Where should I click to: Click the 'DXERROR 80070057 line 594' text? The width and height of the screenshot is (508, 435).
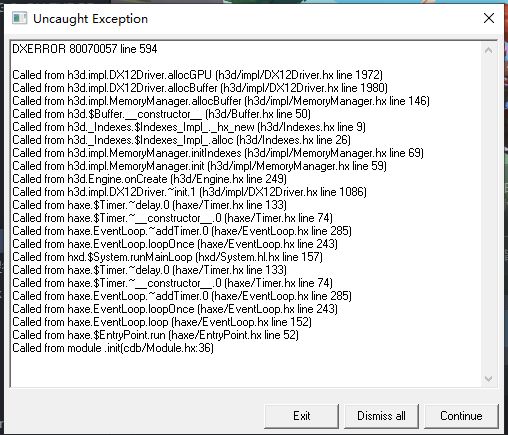click(85, 49)
